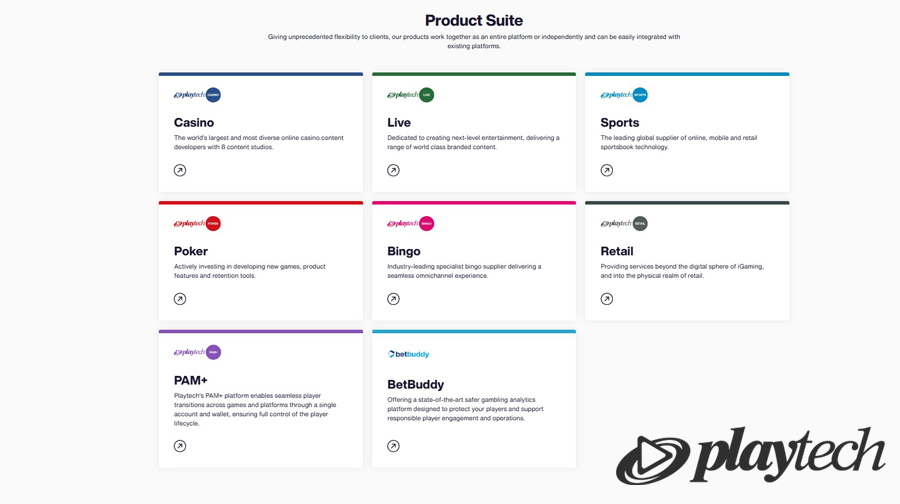Image resolution: width=900 pixels, height=504 pixels.
Task: Open BetBuddy with its arrow icon
Action: (x=393, y=446)
